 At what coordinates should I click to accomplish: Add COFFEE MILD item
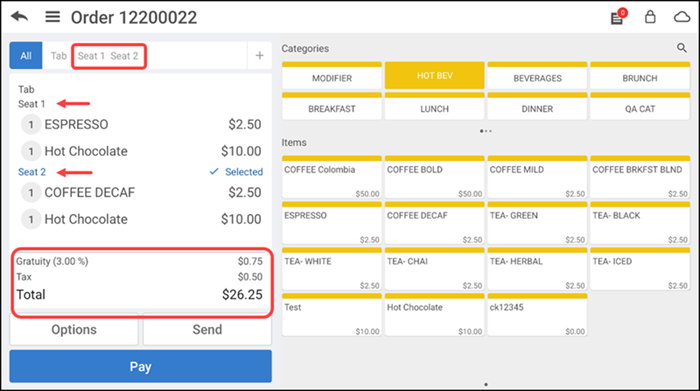(537, 177)
